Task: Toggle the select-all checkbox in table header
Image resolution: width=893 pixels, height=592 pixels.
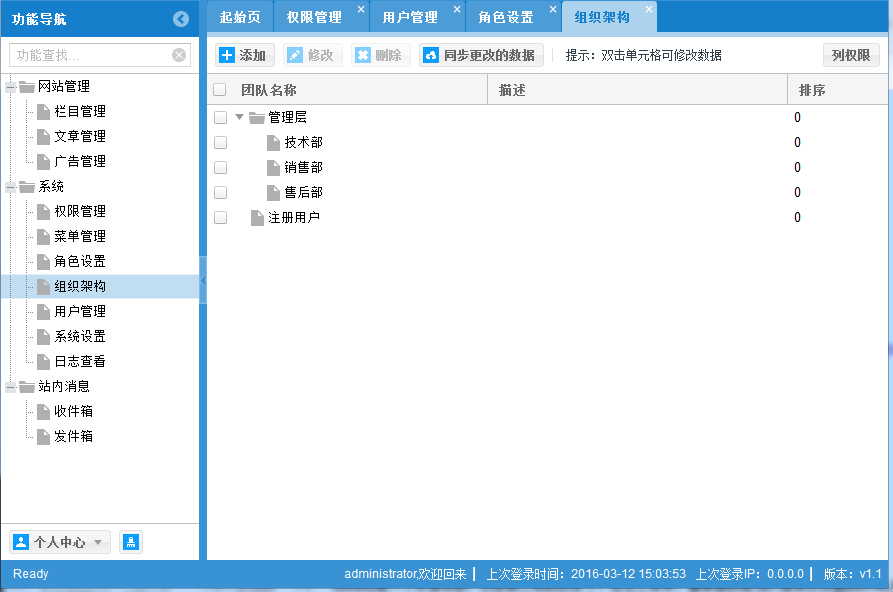Action: 220,89
